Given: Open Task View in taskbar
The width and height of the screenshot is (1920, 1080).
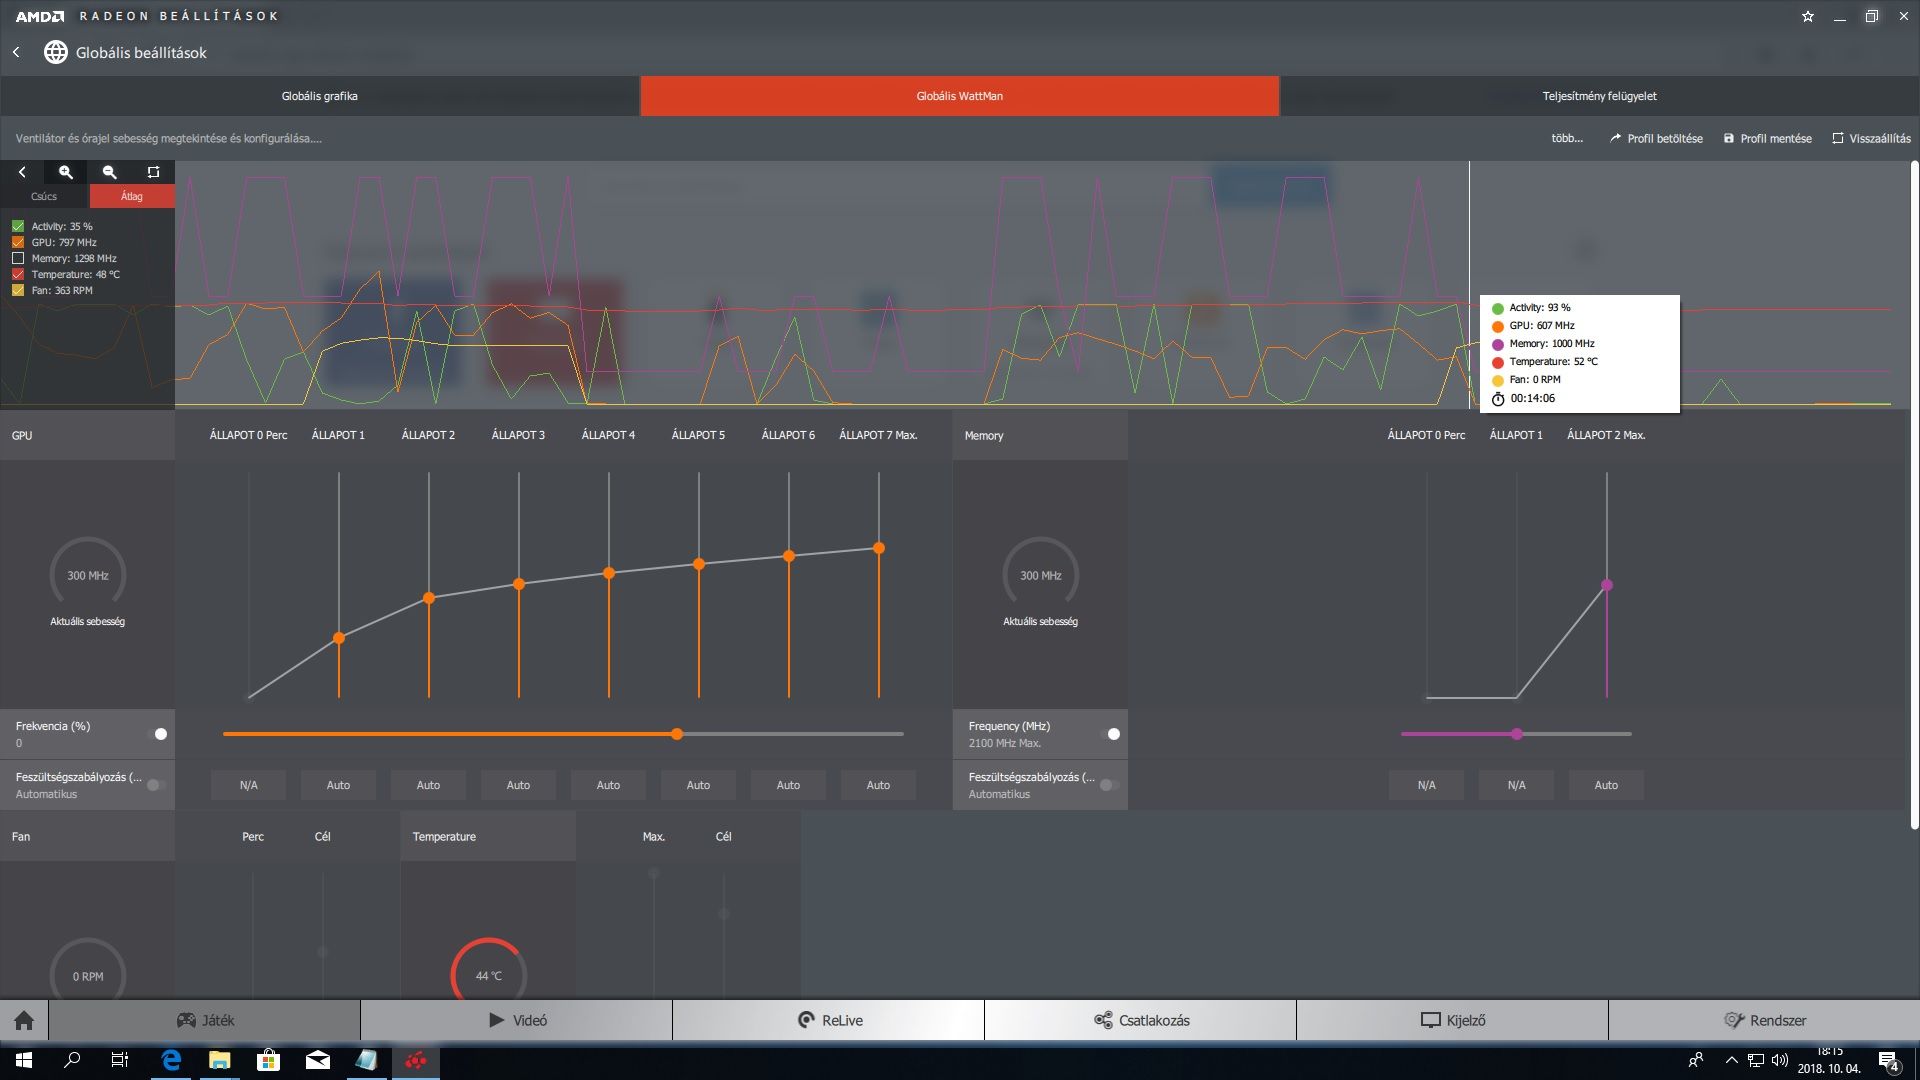Looking at the screenshot, I should click(120, 1060).
